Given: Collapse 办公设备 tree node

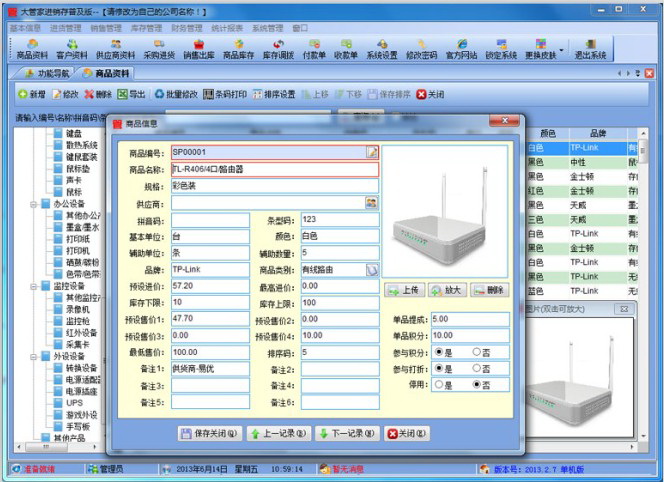Looking at the screenshot, I should 33,204.
